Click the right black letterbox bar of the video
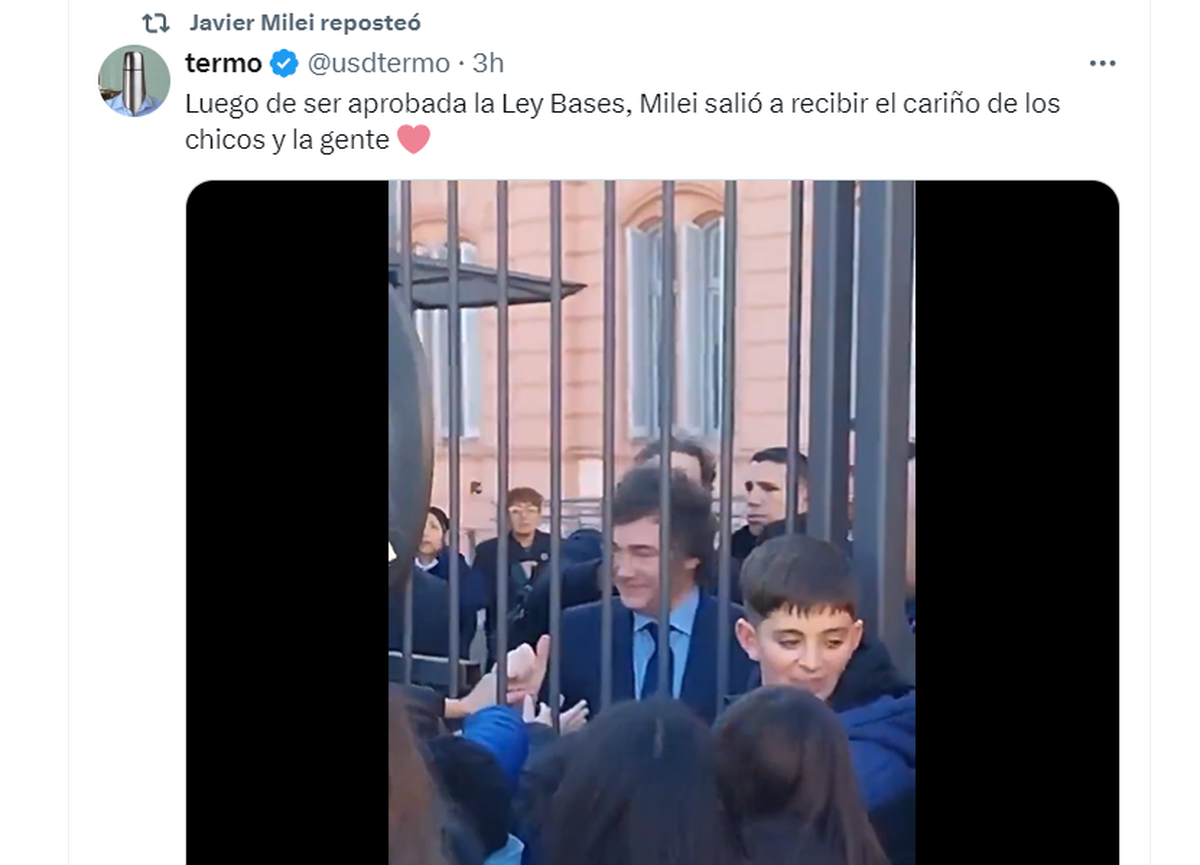The height and width of the screenshot is (865, 1200). [1017, 522]
